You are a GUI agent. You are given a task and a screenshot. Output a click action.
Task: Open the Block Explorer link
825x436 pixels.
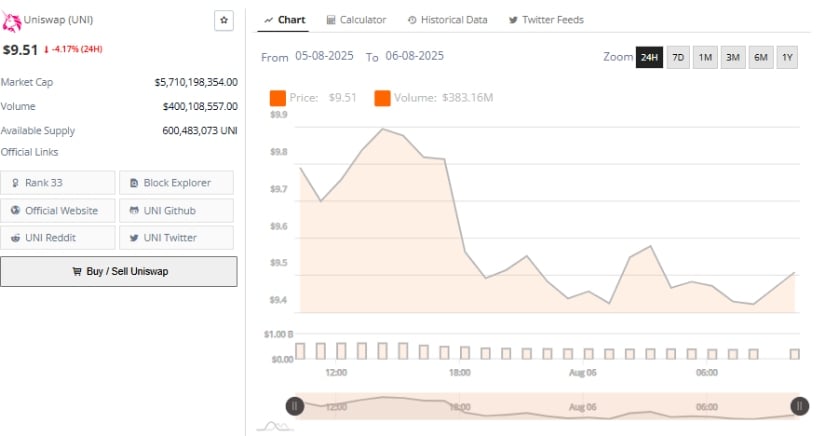(176, 182)
